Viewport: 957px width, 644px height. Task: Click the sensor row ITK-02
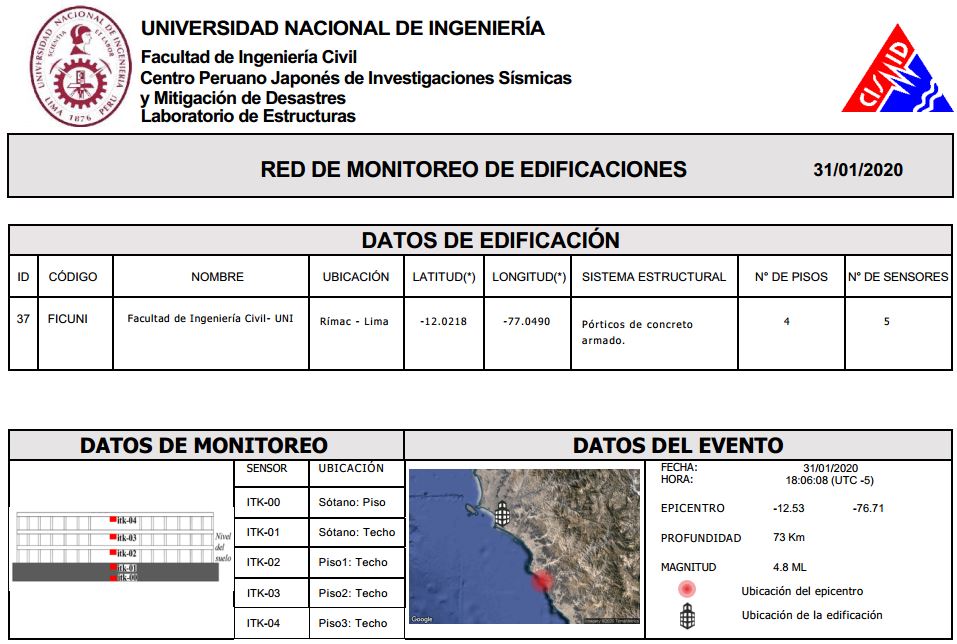click(263, 562)
